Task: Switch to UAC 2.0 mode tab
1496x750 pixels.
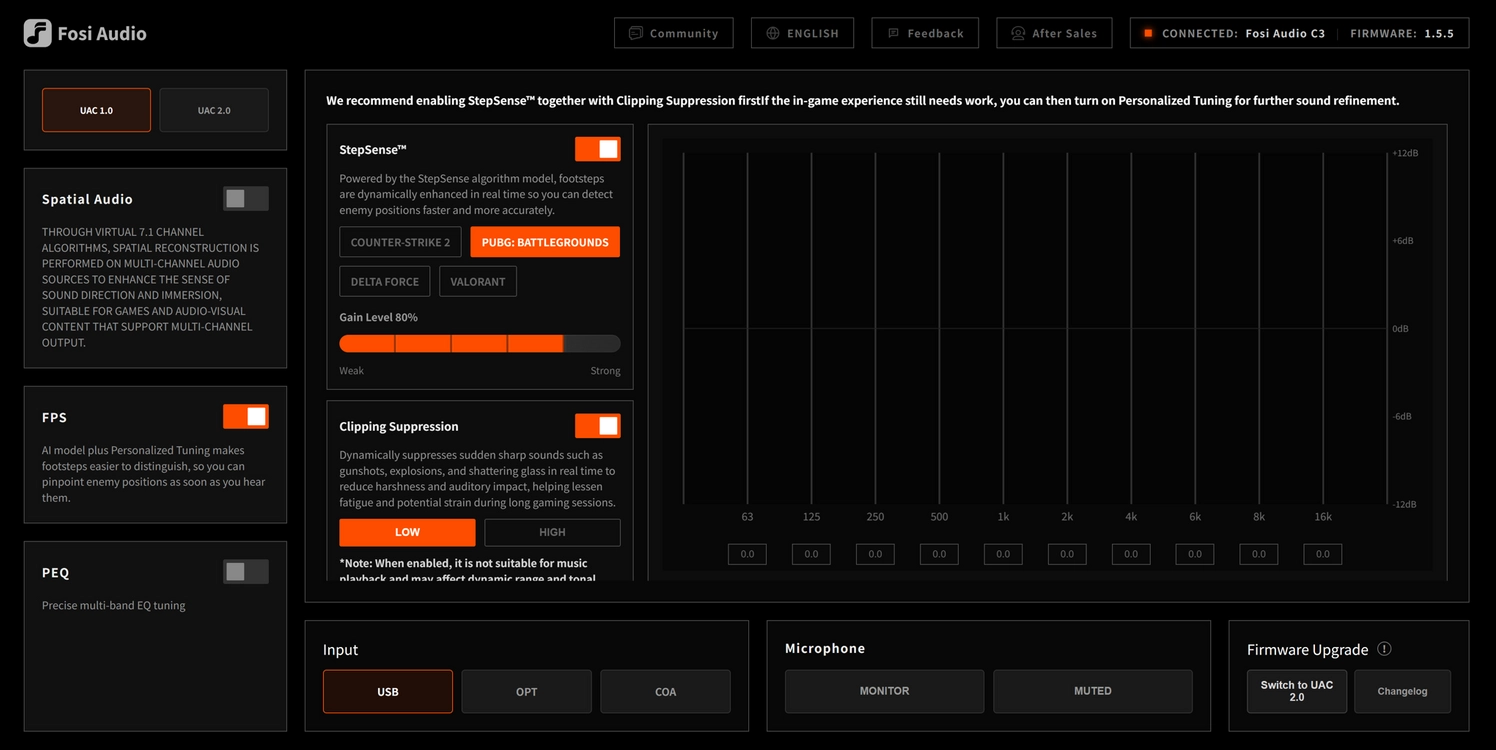Action: click(214, 110)
